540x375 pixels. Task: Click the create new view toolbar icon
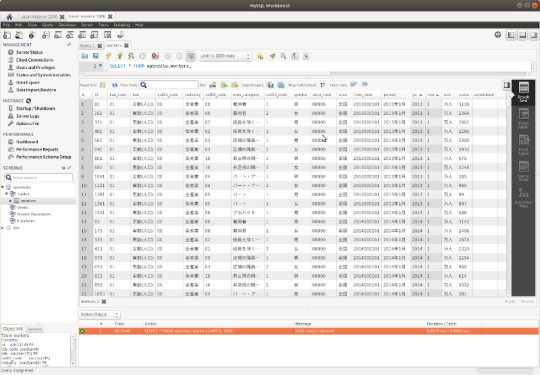coord(70,35)
